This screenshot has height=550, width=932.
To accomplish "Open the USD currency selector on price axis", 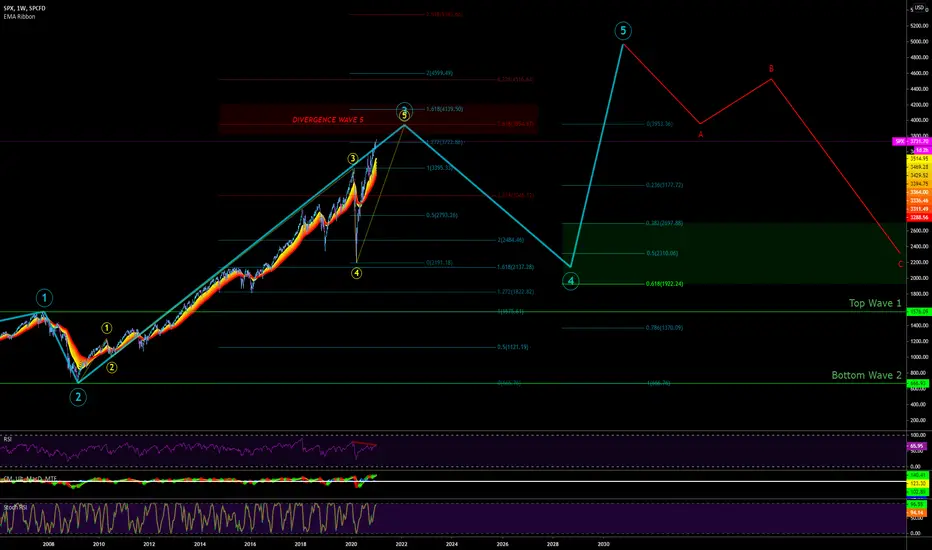I will (x=920, y=7).
